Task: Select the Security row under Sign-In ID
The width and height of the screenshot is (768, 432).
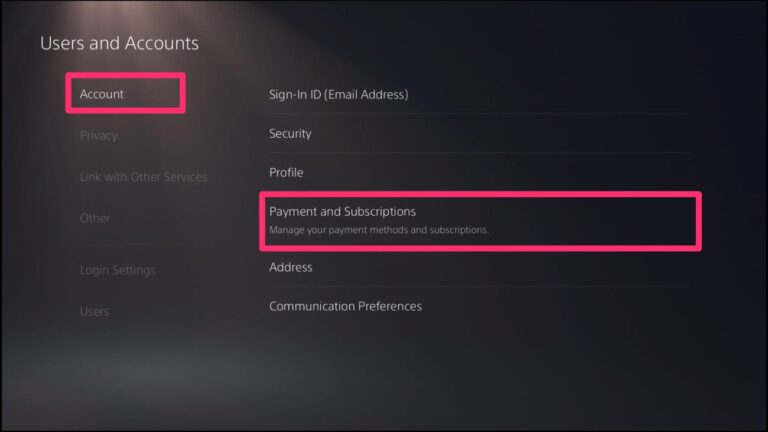Action: tap(290, 133)
